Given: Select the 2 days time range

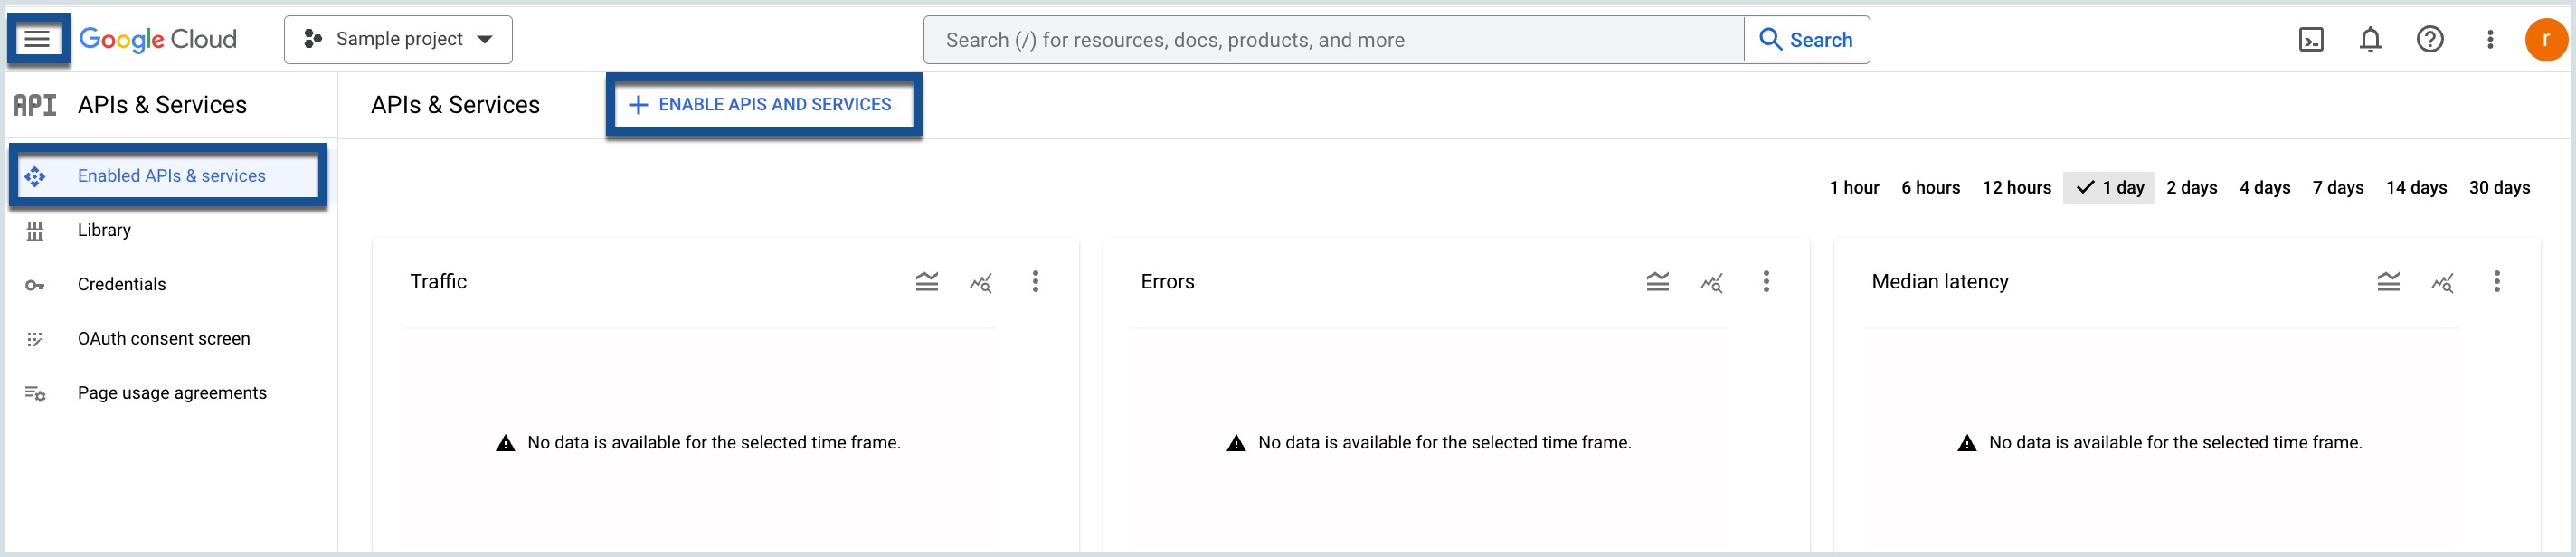Looking at the screenshot, I should click(x=2191, y=188).
